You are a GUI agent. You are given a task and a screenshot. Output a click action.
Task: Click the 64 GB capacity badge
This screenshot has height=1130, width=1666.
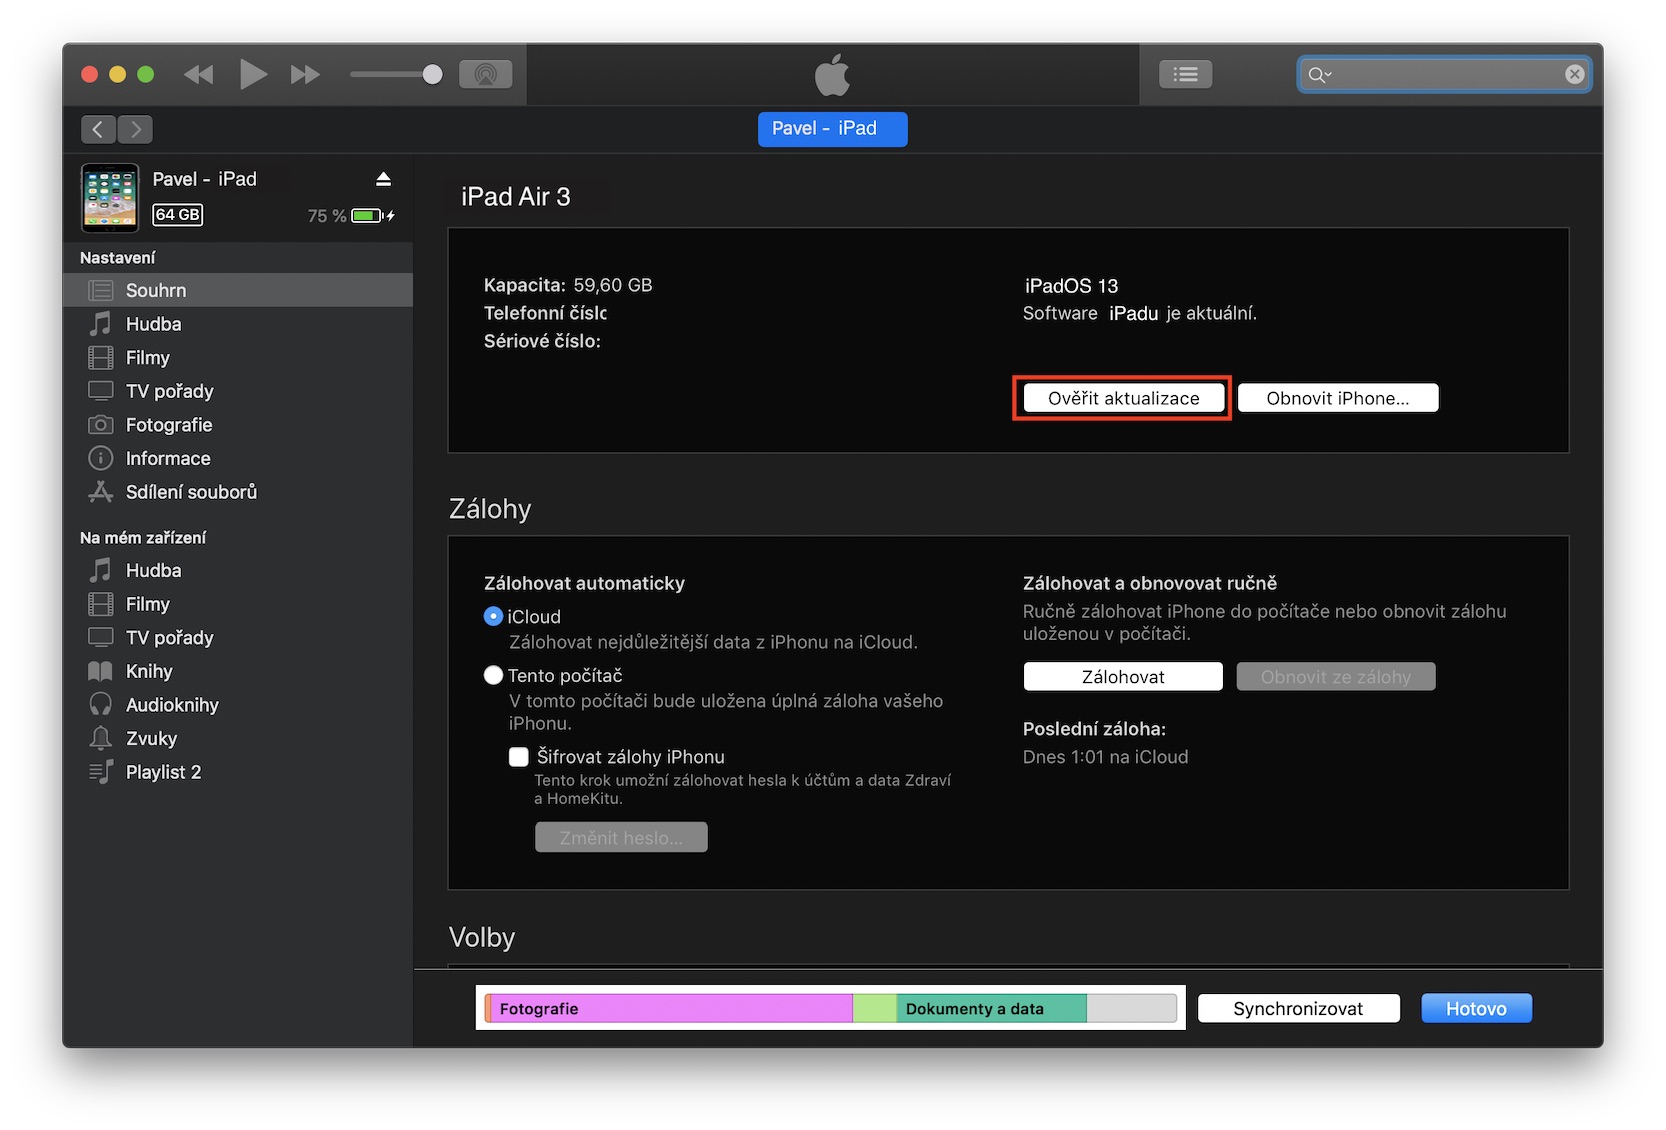click(x=178, y=214)
